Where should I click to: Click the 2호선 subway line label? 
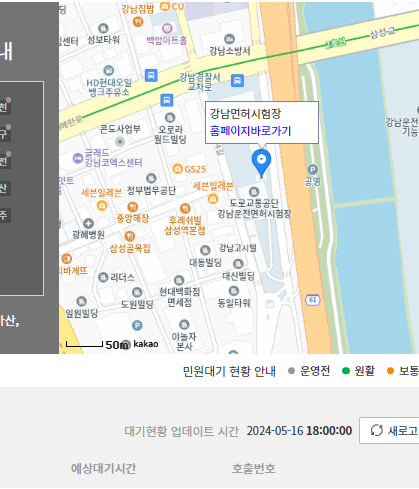336,43
